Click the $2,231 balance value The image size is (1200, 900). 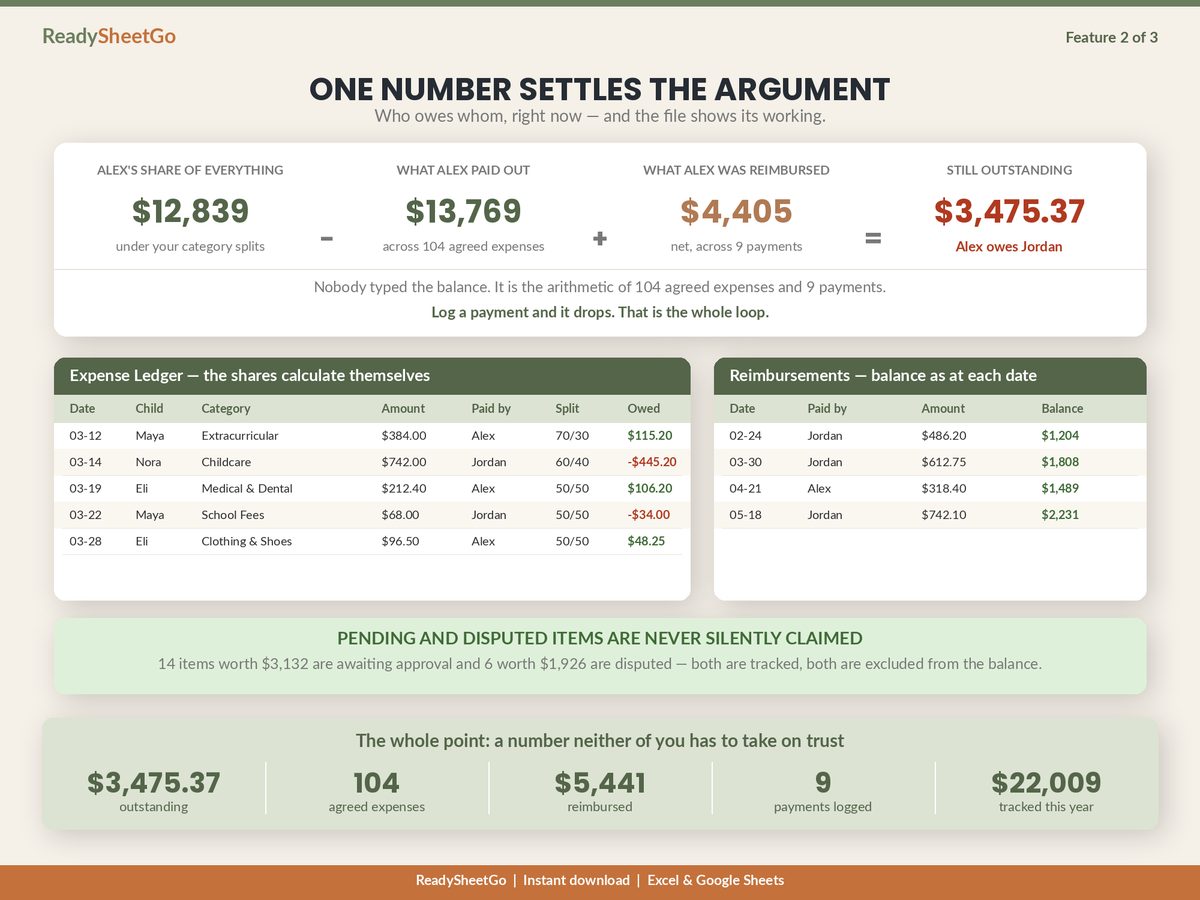pos(1060,515)
